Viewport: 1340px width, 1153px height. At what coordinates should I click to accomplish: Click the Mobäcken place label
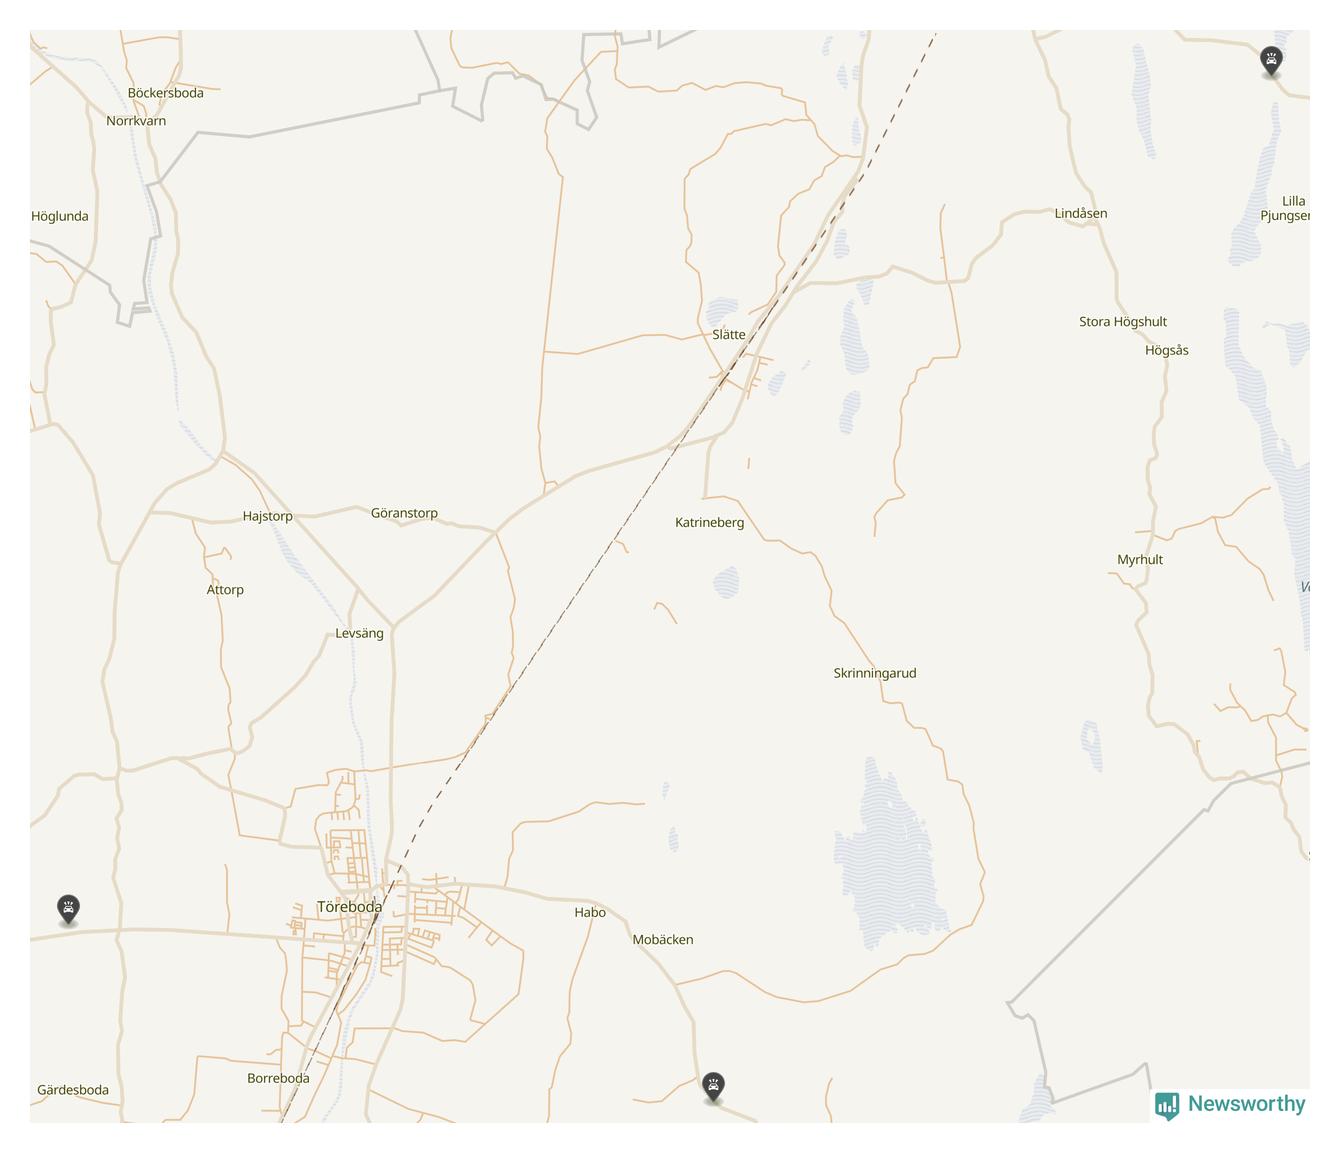coord(663,940)
